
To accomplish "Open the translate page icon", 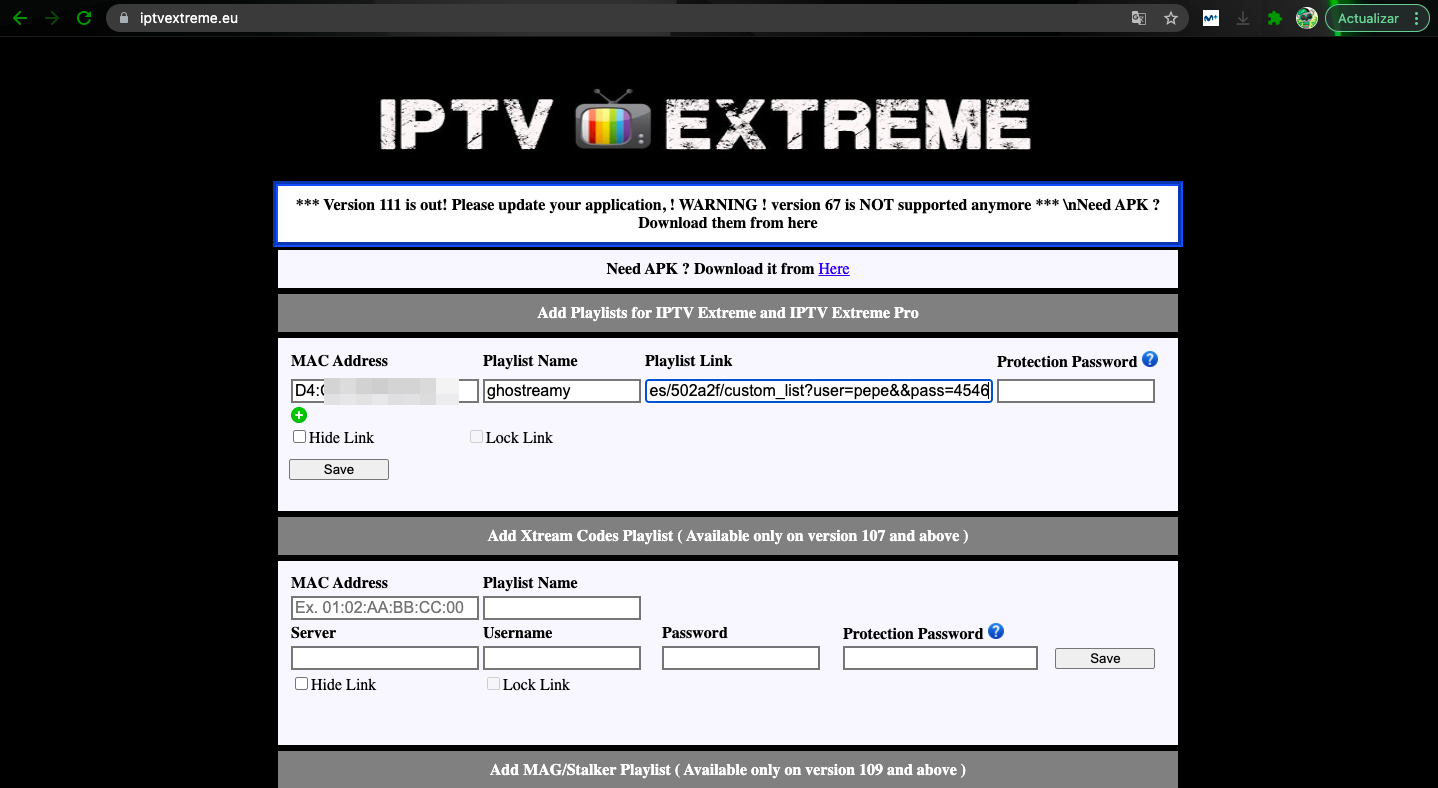I will pyautogui.click(x=1138, y=18).
